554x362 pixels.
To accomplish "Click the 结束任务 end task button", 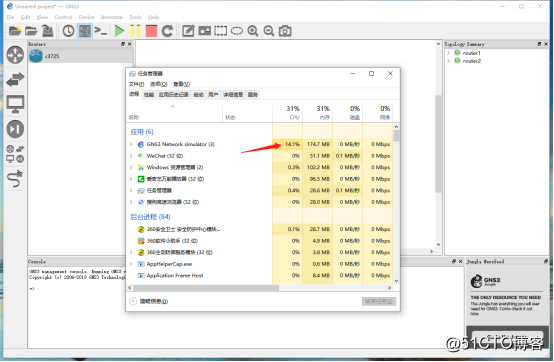I will tap(379, 301).
